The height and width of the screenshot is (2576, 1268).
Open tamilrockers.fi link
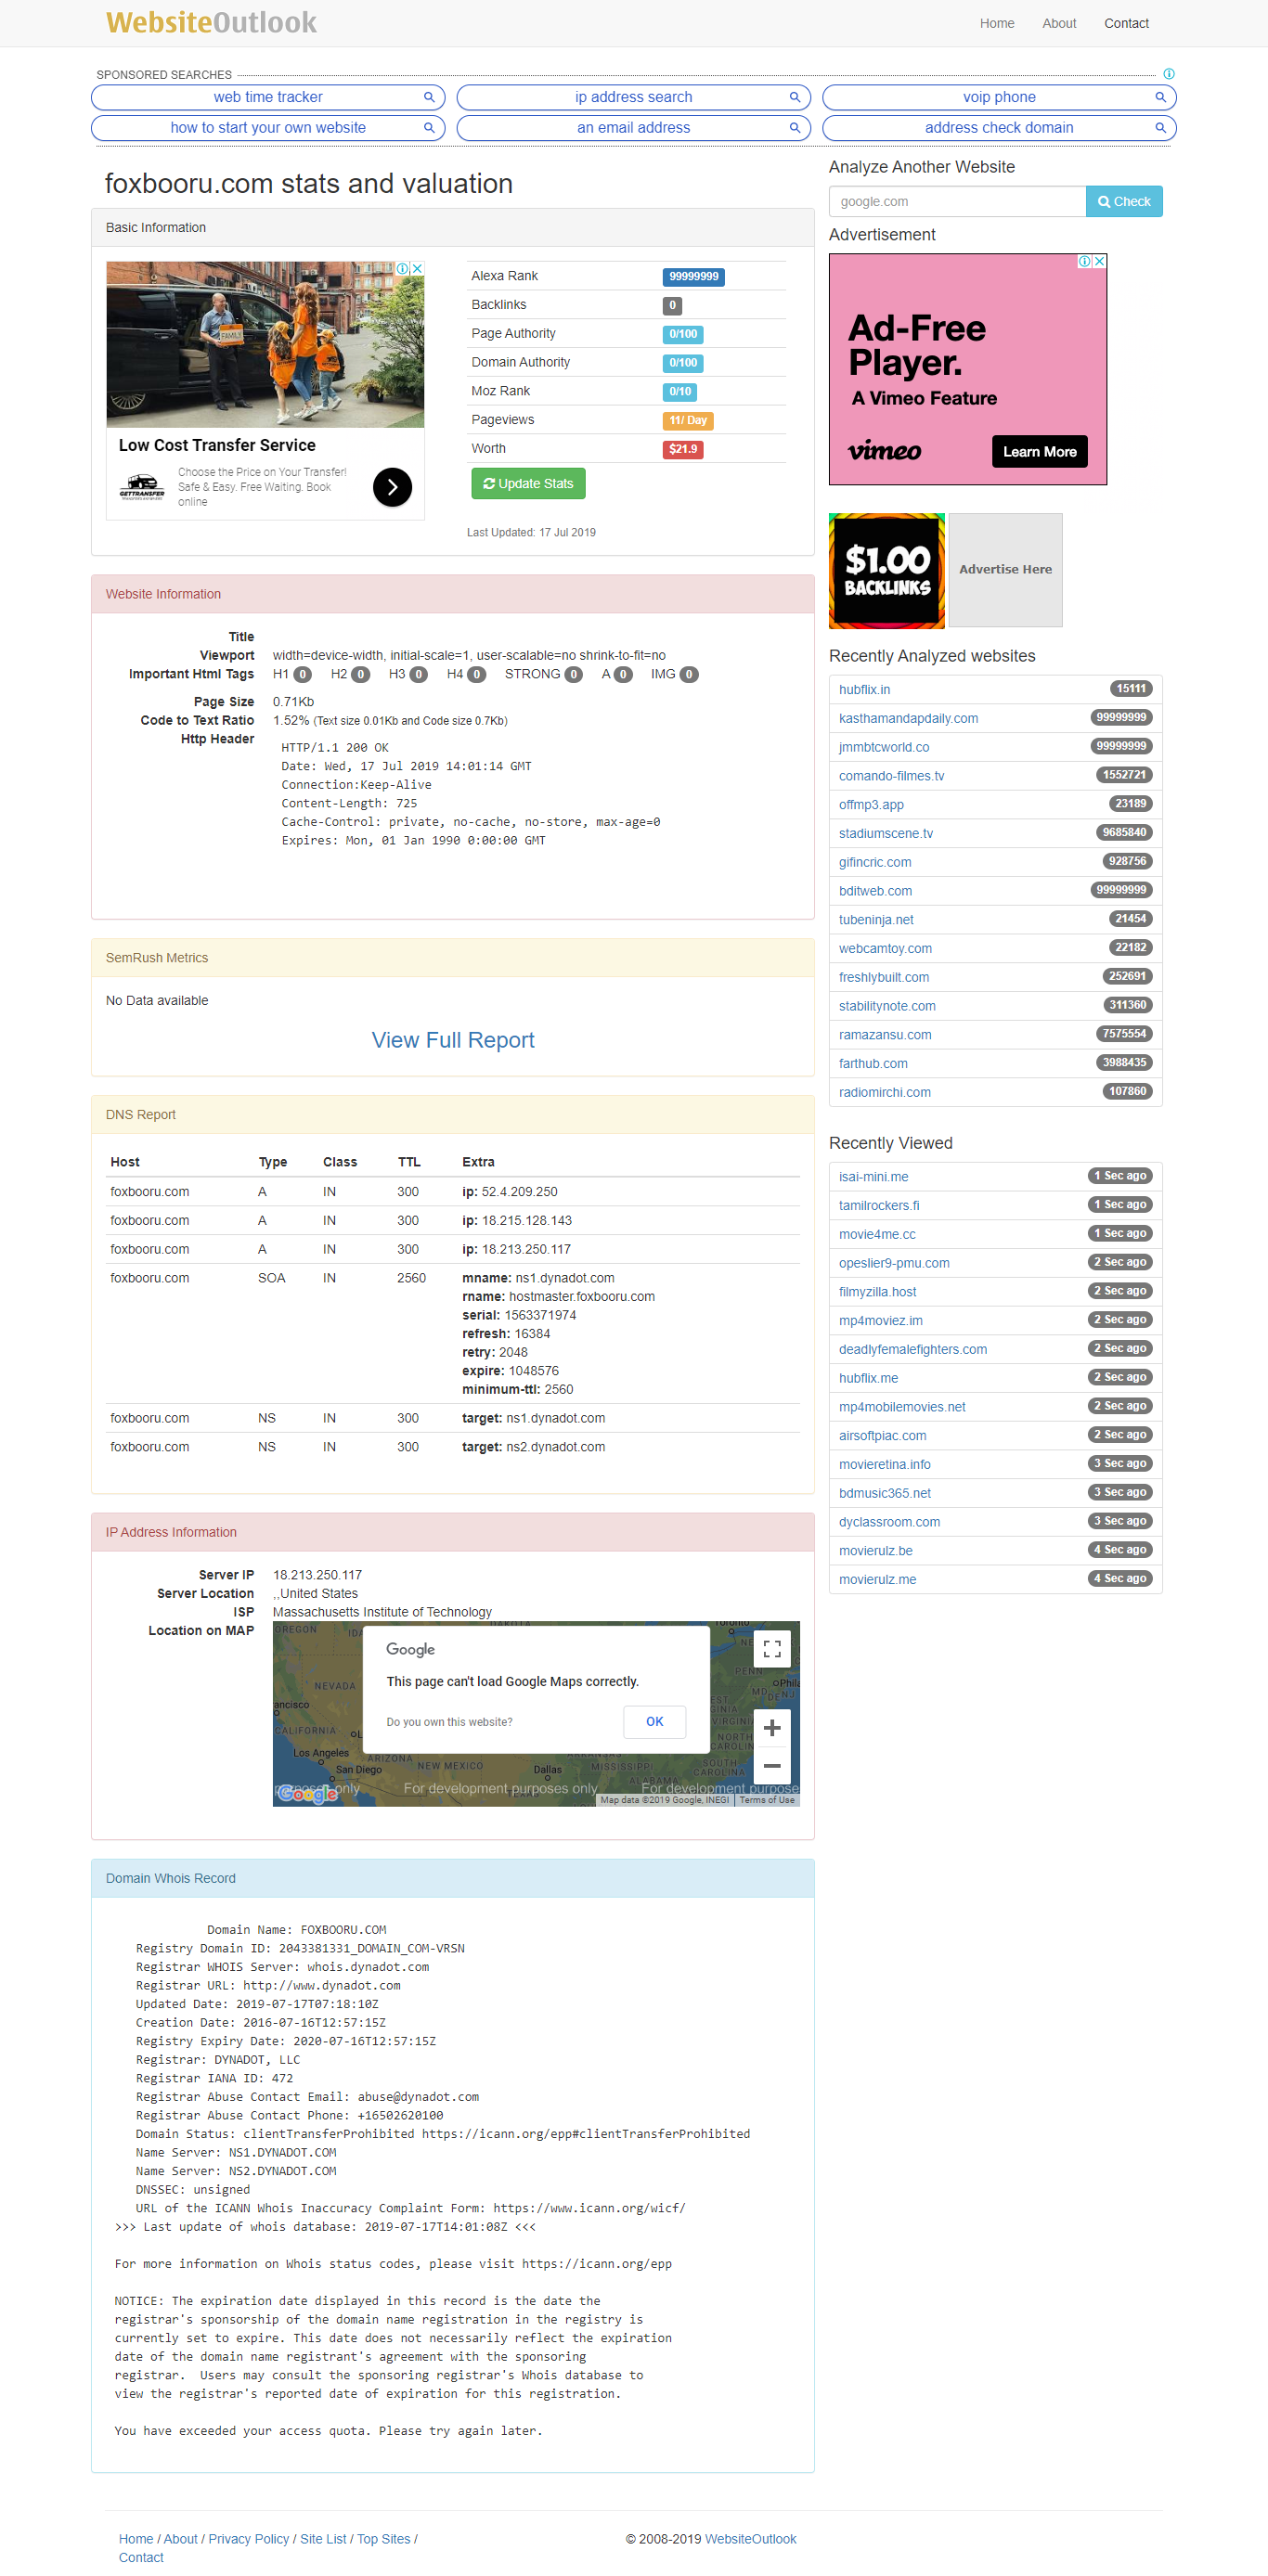(879, 1206)
